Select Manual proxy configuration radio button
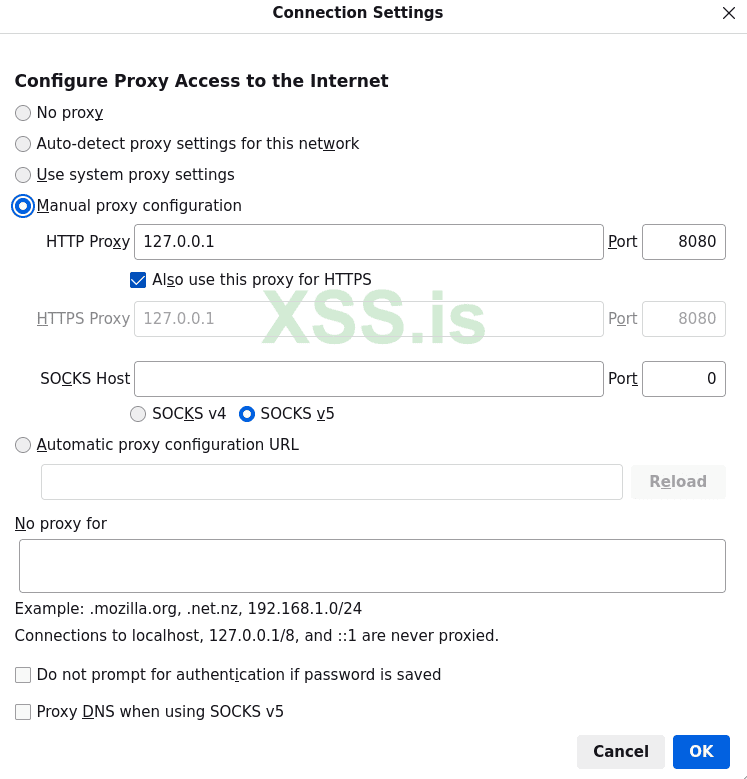Image resolution: width=747 pixels, height=779 pixels. (x=23, y=206)
